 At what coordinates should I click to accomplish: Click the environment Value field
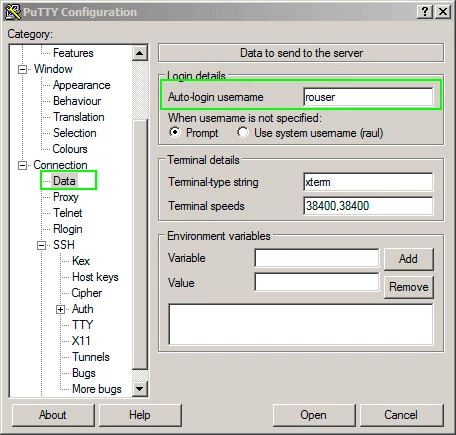pyautogui.click(x=317, y=282)
